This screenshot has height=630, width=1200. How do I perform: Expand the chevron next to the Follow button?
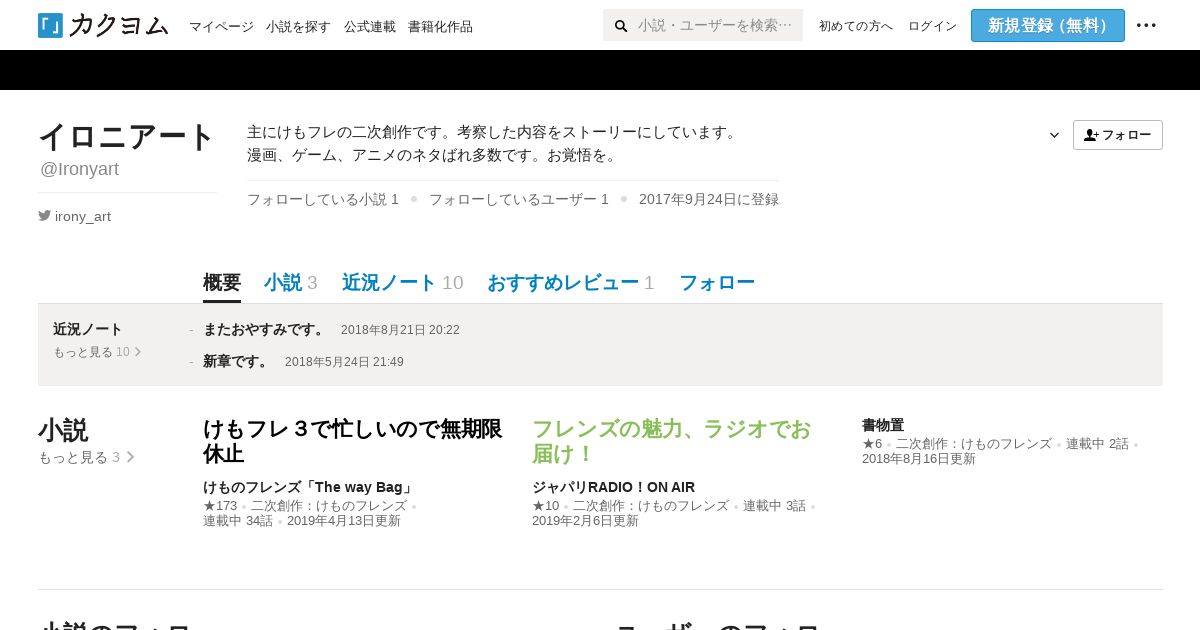click(1054, 135)
